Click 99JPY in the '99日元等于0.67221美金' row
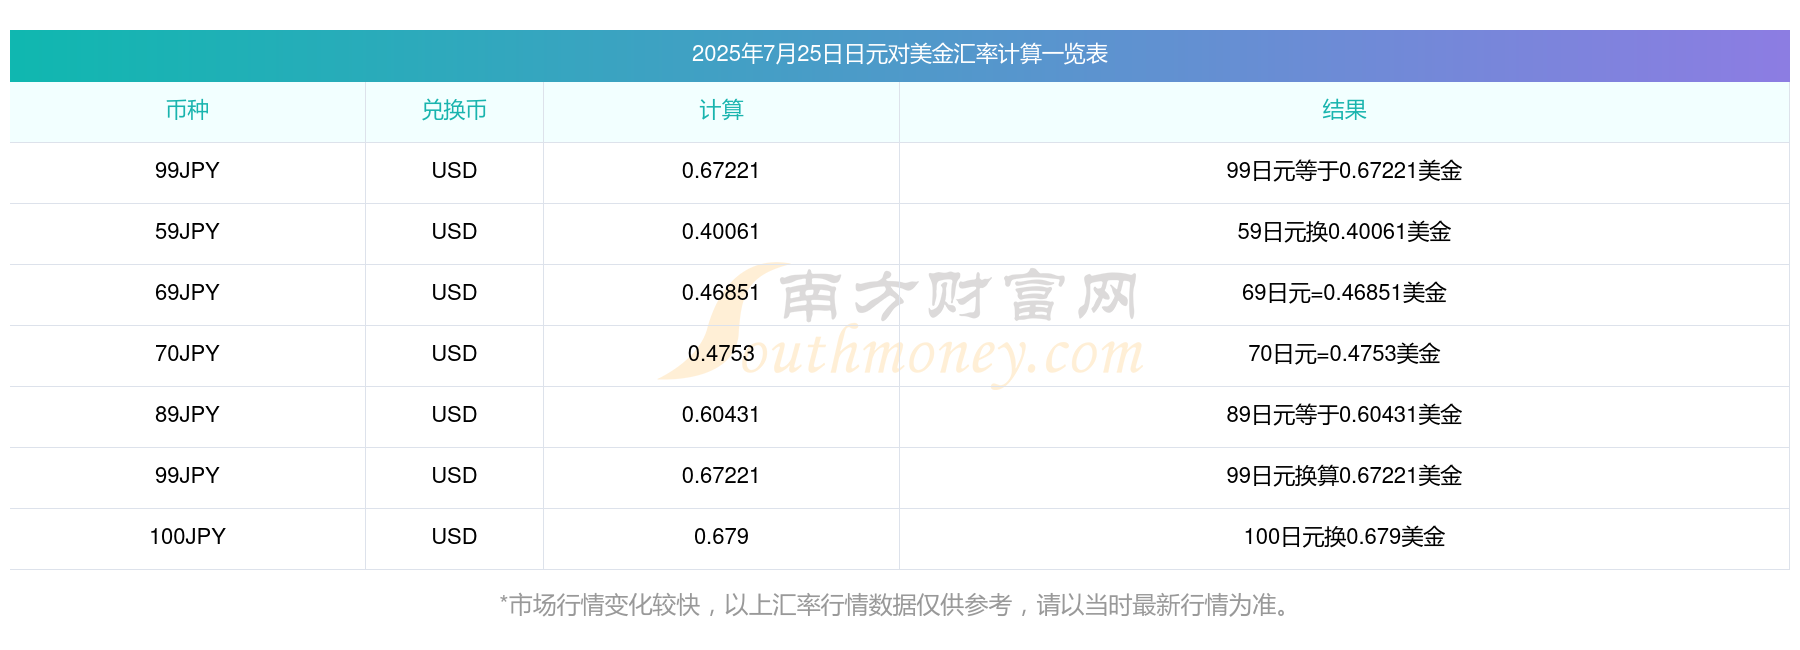1800x650 pixels. pyautogui.click(x=187, y=171)
